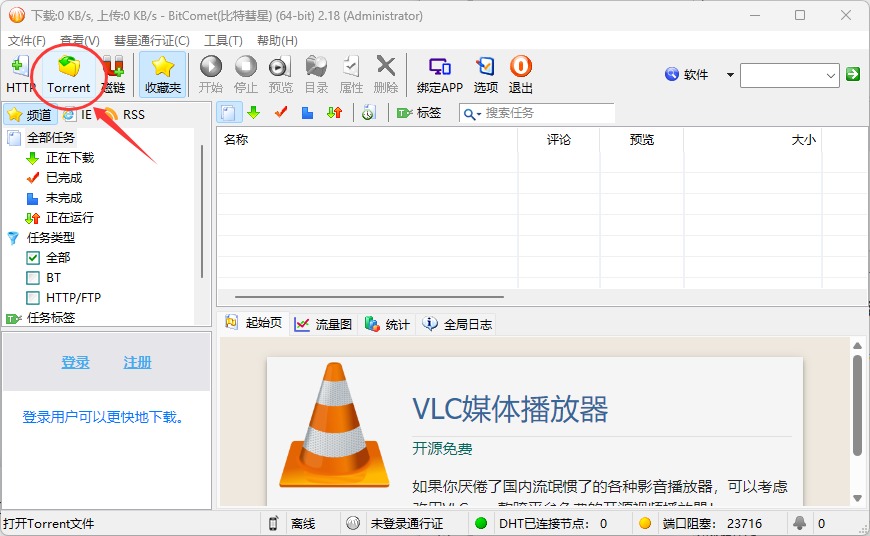Click the yellow 端口阻塞 port indicator
Viewport: 870px width, 536px height.
(645, 523)
